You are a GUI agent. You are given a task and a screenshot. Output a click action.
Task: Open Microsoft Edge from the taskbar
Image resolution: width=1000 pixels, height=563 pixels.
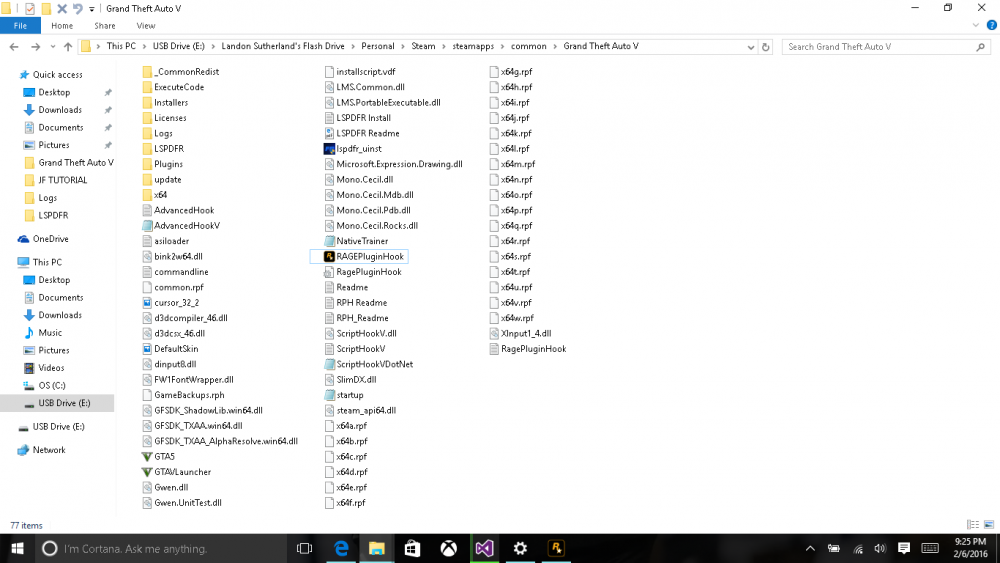[x=341, y=548]
